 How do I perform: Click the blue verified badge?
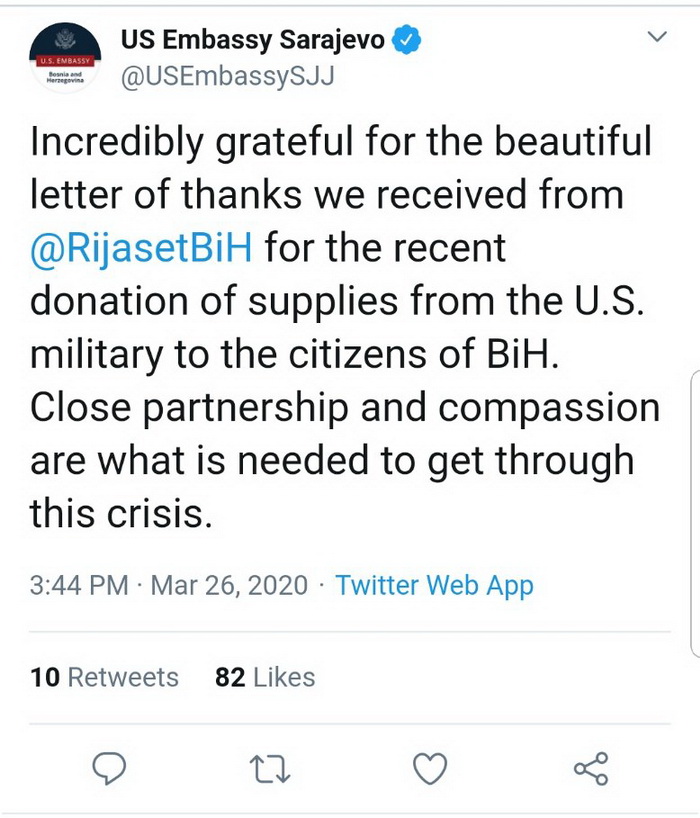tap(406, 40)
